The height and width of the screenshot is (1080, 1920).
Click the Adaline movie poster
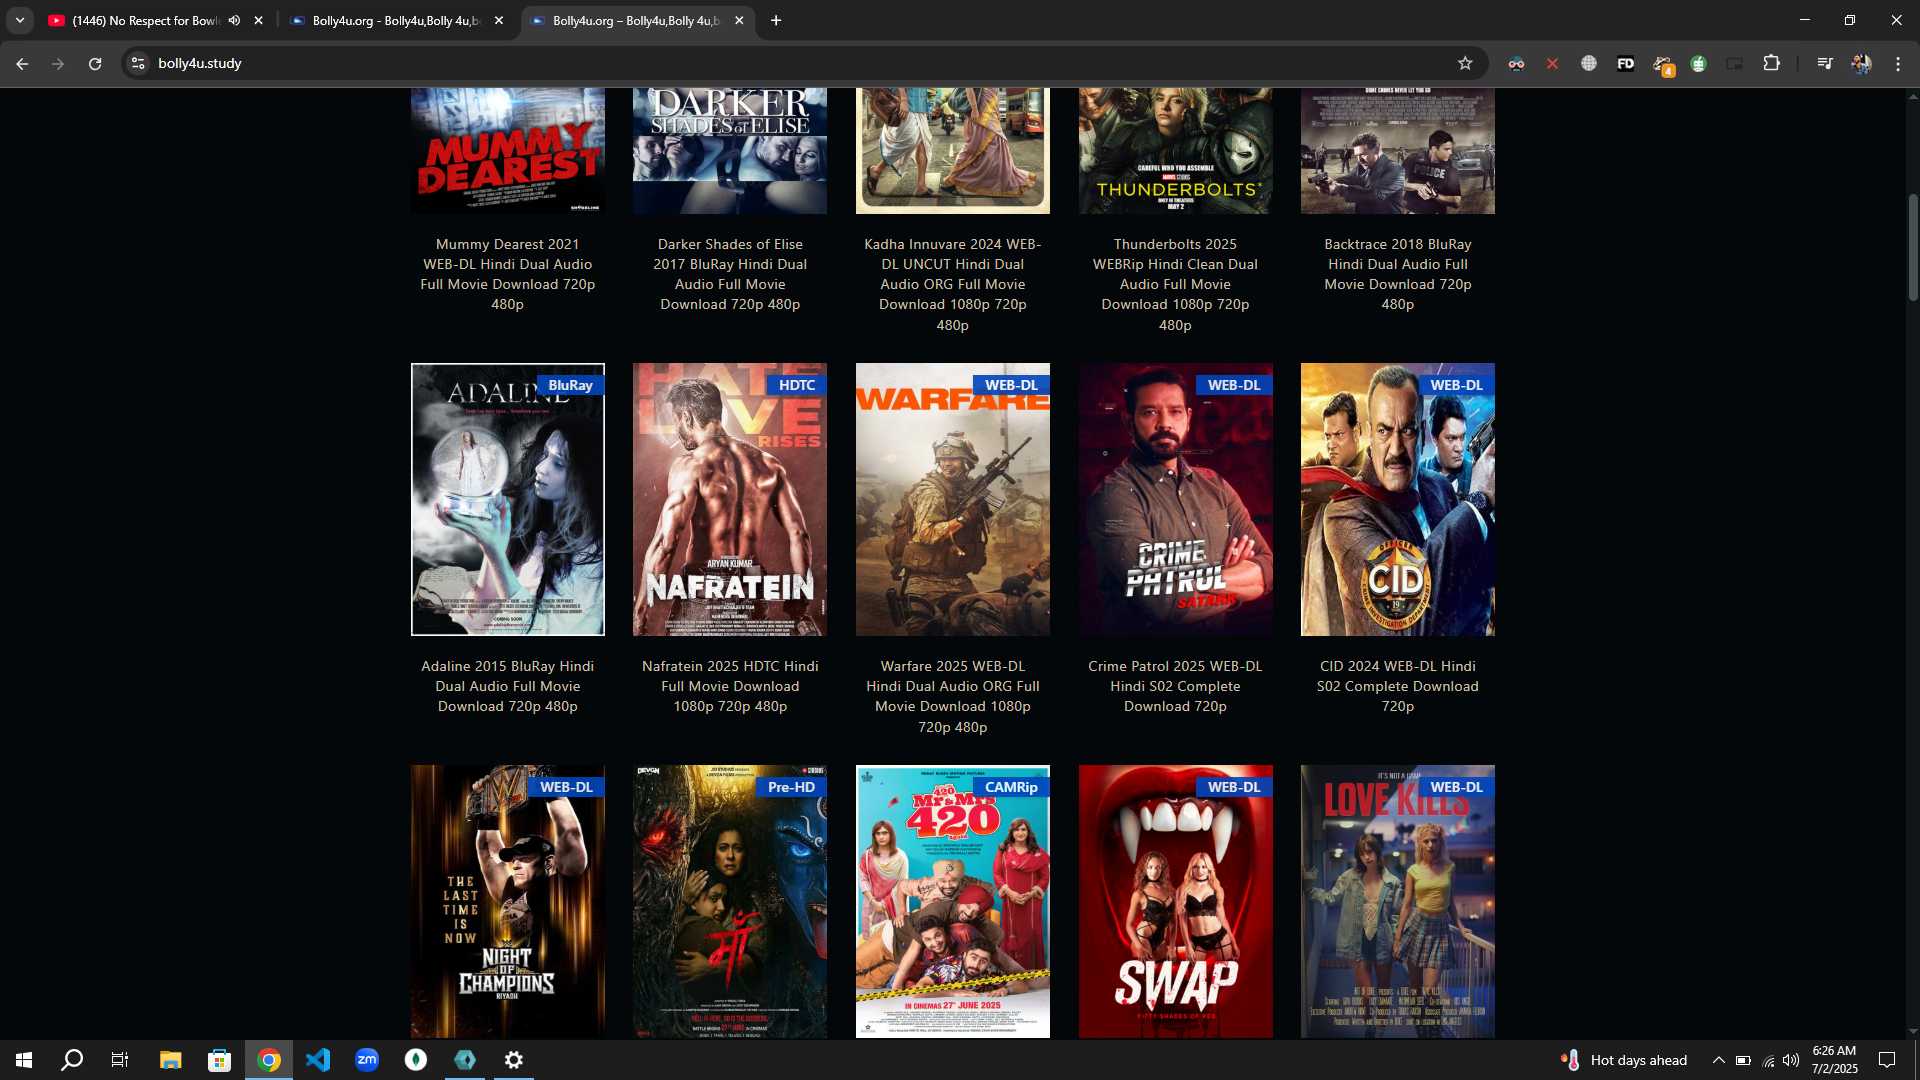pos(507,499)
